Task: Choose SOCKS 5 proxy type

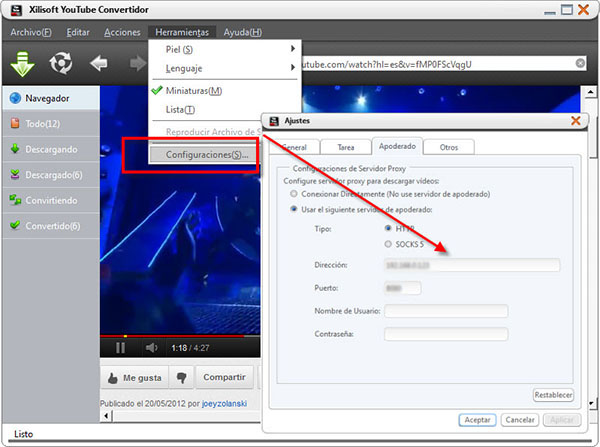Action: (388, 244)
